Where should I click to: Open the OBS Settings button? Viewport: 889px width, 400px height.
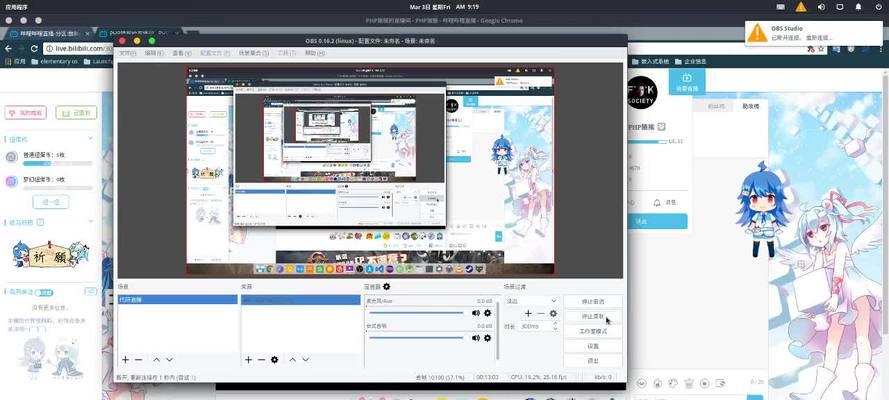click(x=593, y=346)
